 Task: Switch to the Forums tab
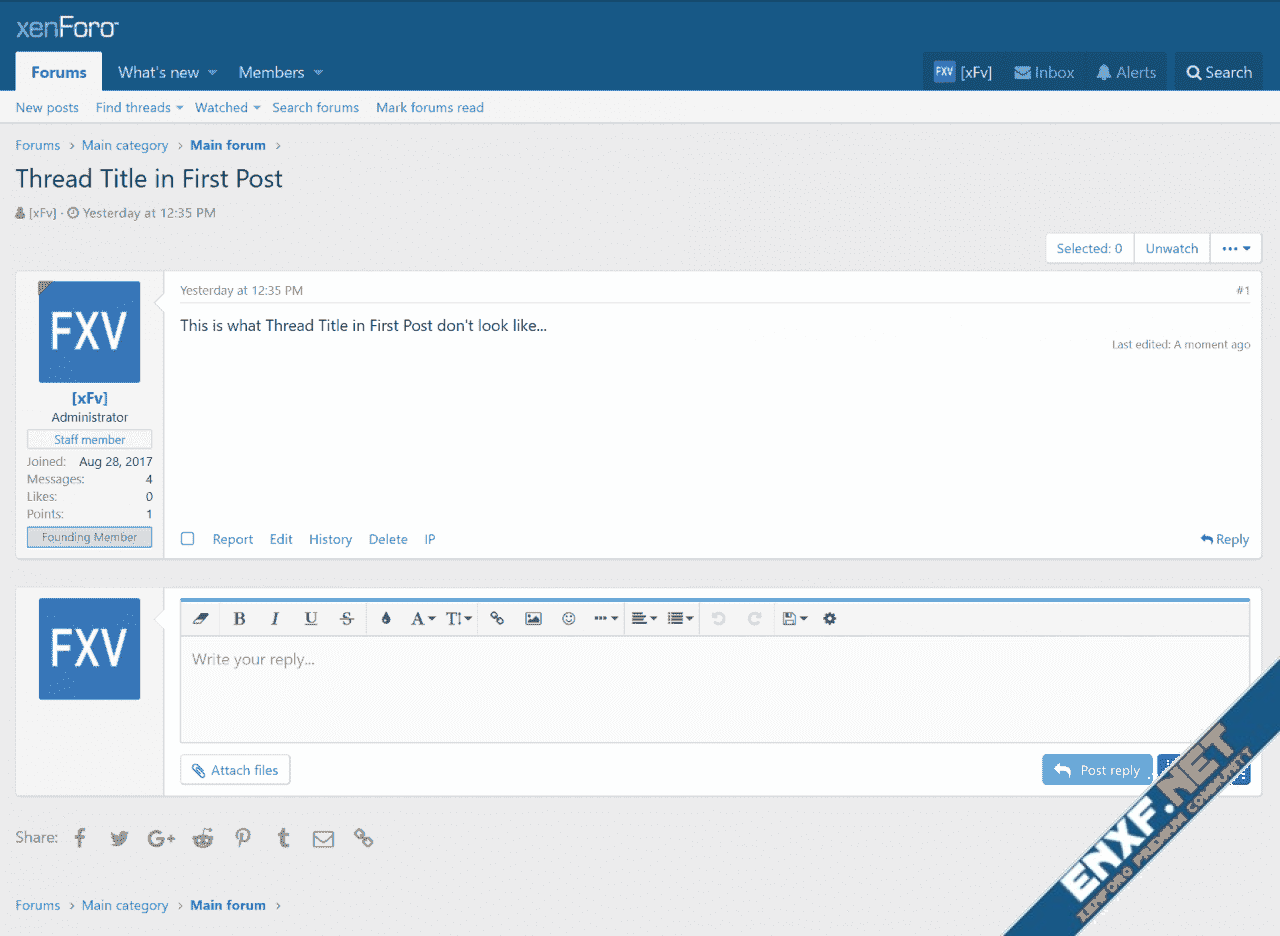click(x=59, y=72)
